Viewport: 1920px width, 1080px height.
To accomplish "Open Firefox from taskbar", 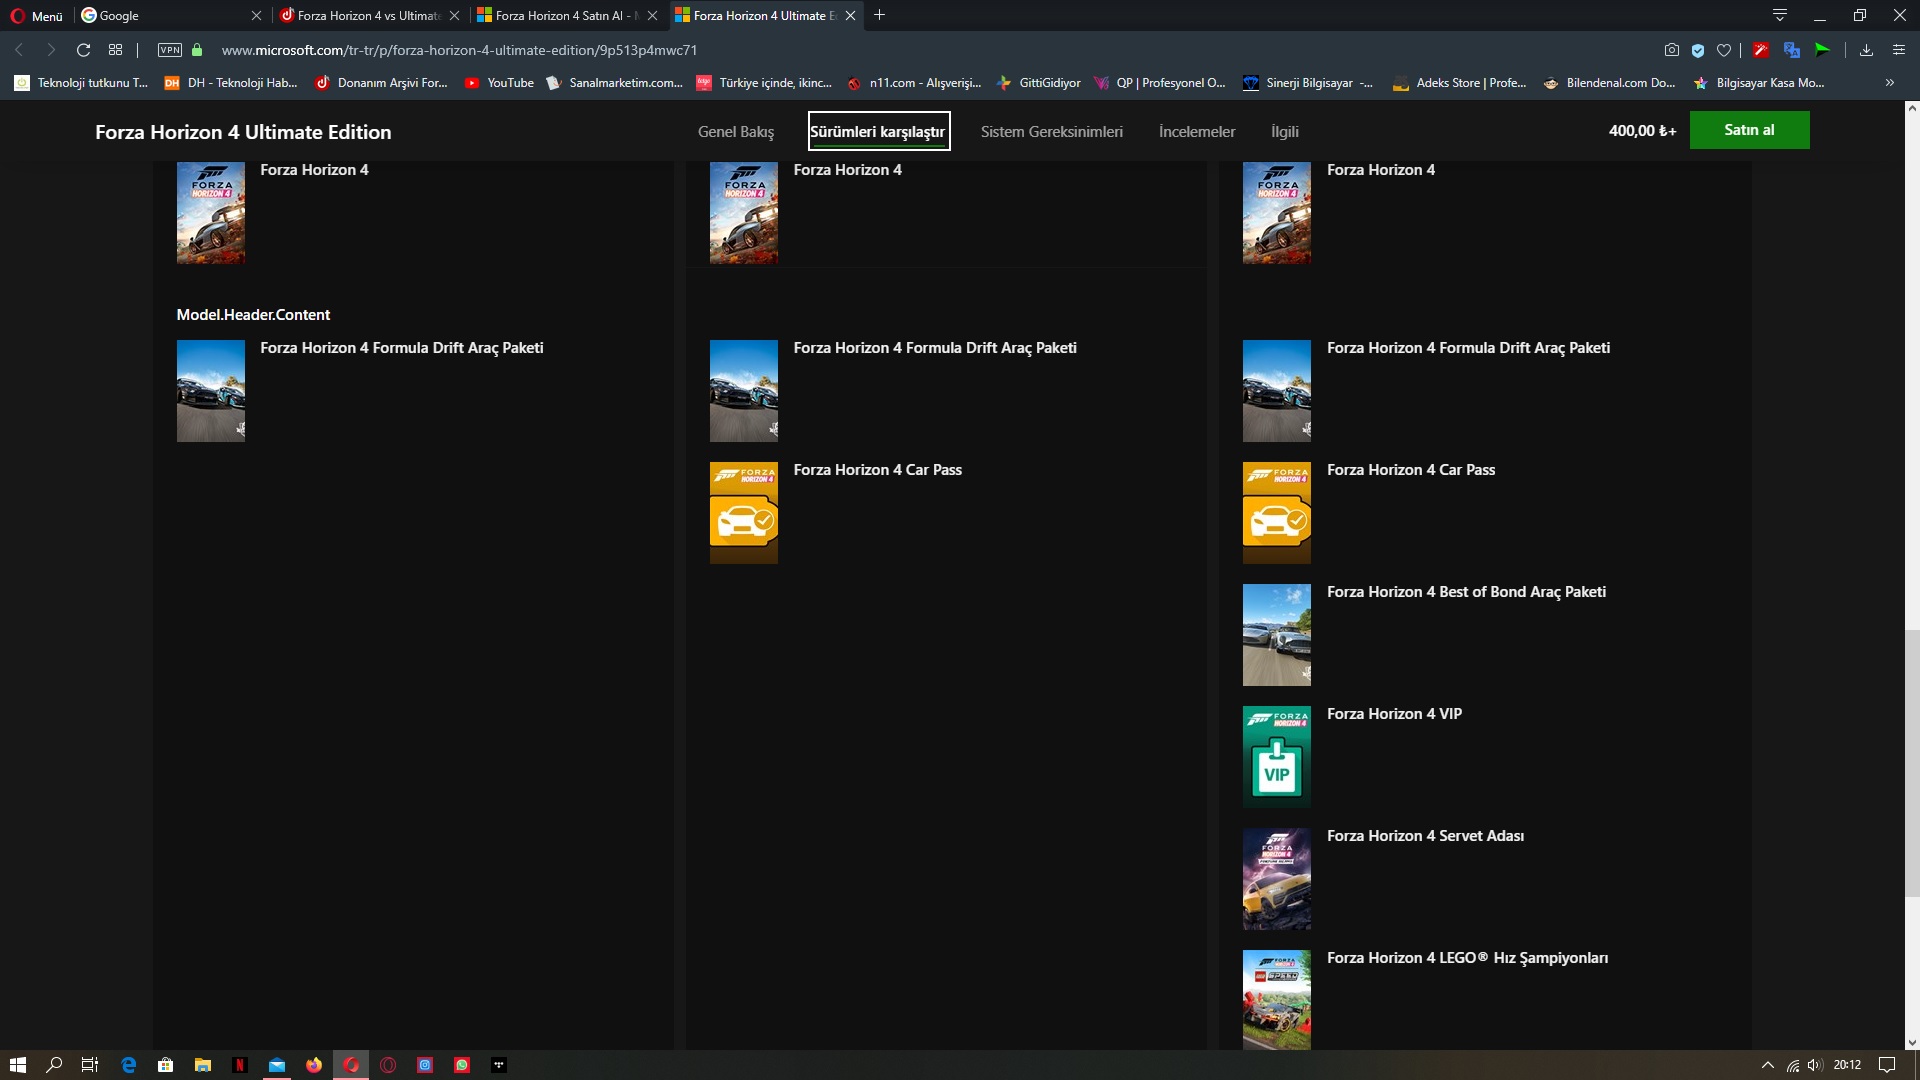I will click(x=314, y=1065).
